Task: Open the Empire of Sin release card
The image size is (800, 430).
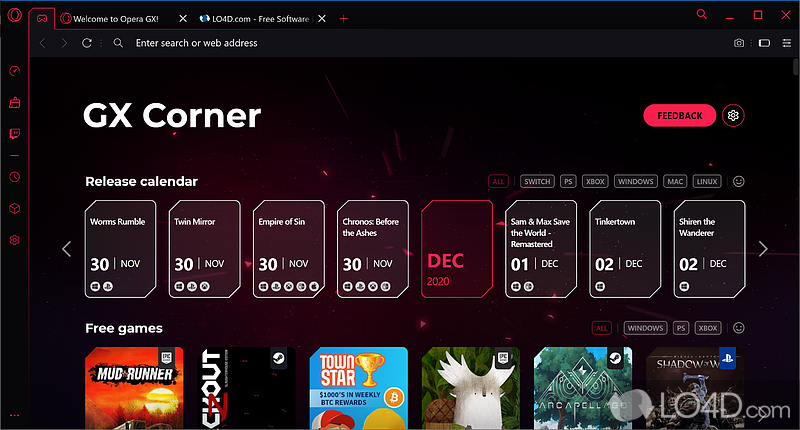Action: point(289,249)
